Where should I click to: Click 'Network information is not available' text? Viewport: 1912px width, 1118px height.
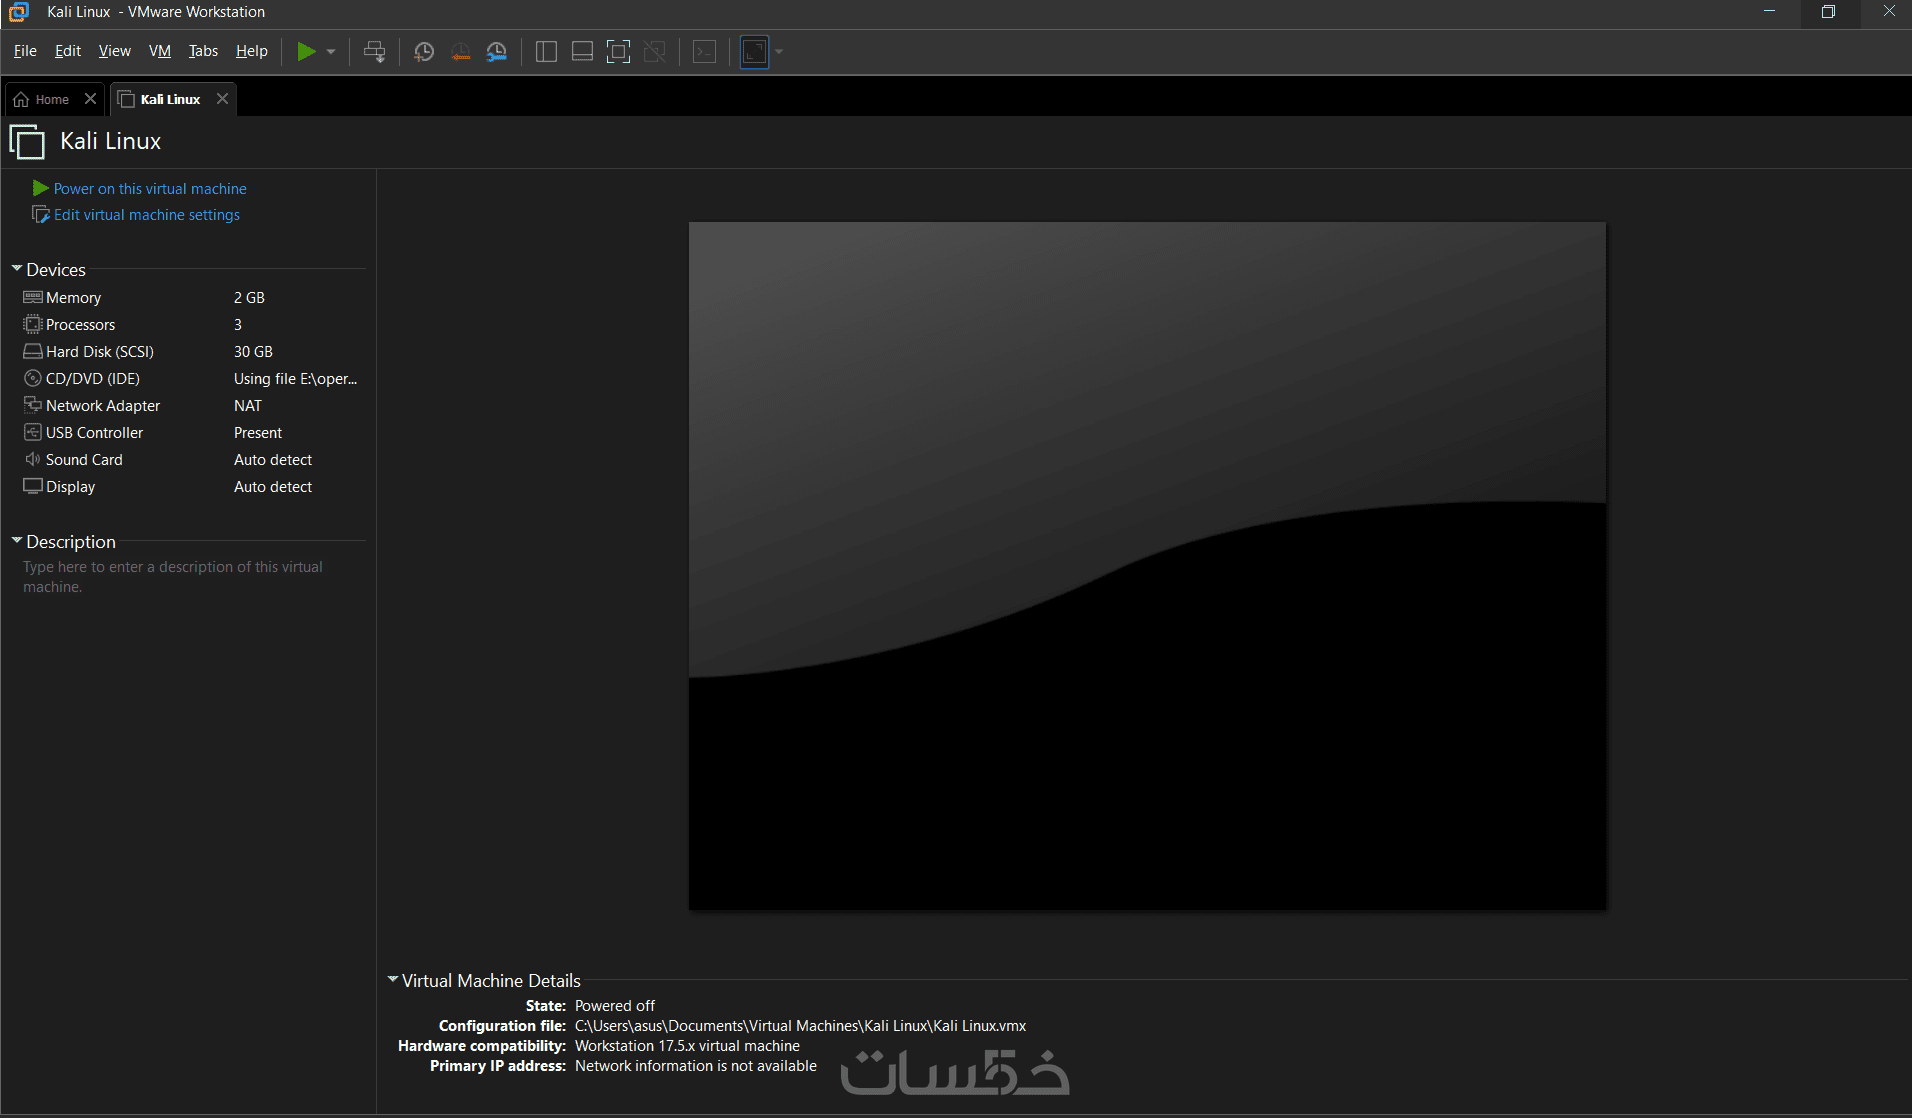[696, 1066]
